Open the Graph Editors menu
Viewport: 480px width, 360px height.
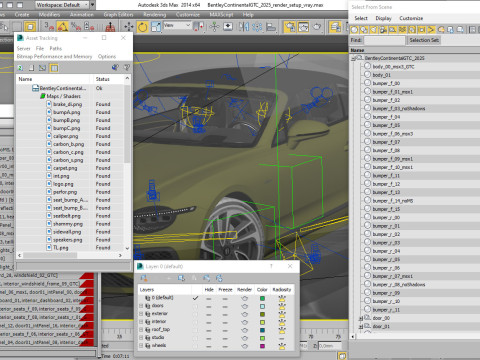[118, 15]
